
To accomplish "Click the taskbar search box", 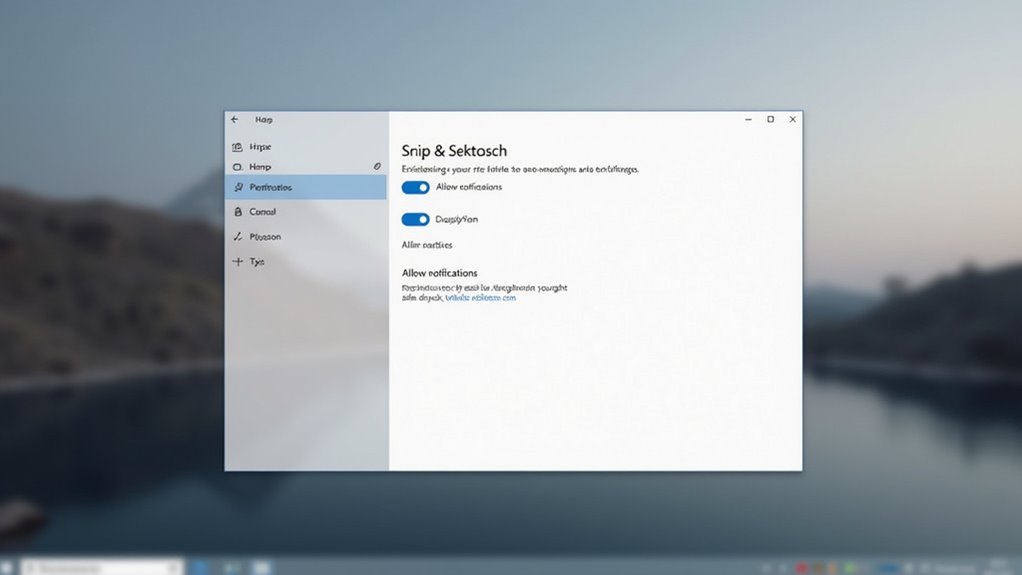I will pos(102,568).
